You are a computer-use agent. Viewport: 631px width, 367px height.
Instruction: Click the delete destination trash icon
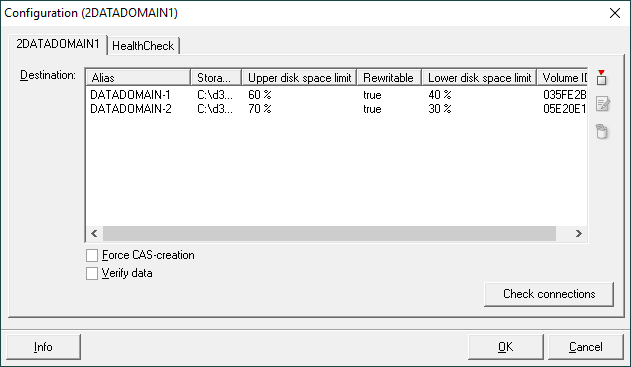(602, 132)
